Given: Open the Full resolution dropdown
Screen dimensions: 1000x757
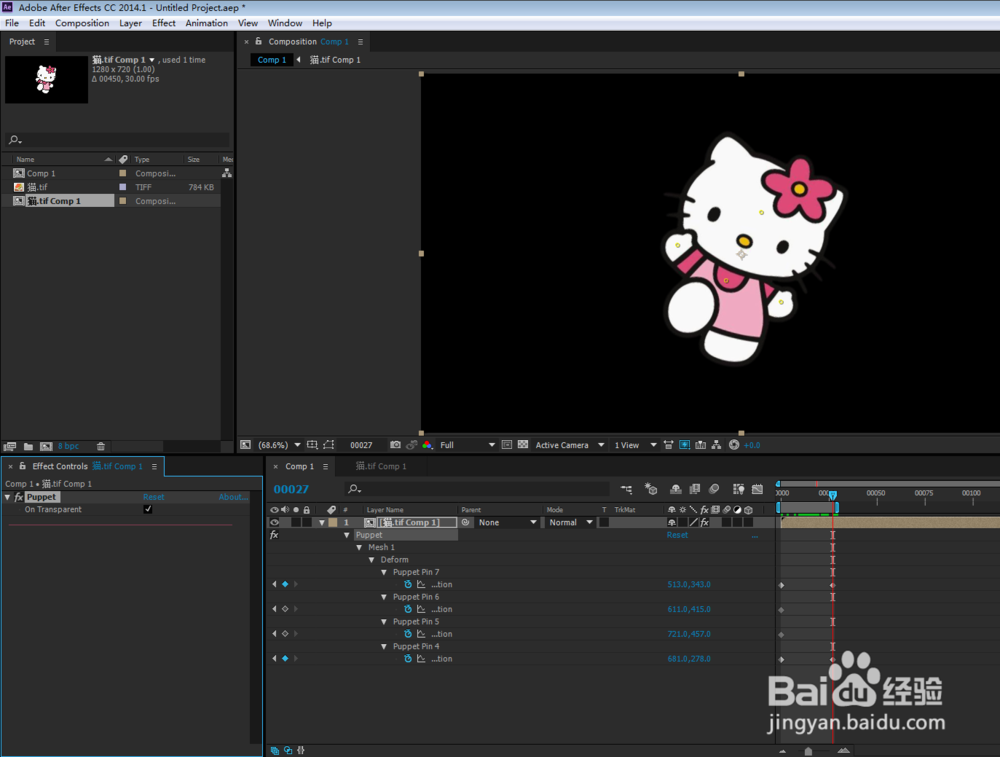Looking at the screenshot, I should pos(467,445).
